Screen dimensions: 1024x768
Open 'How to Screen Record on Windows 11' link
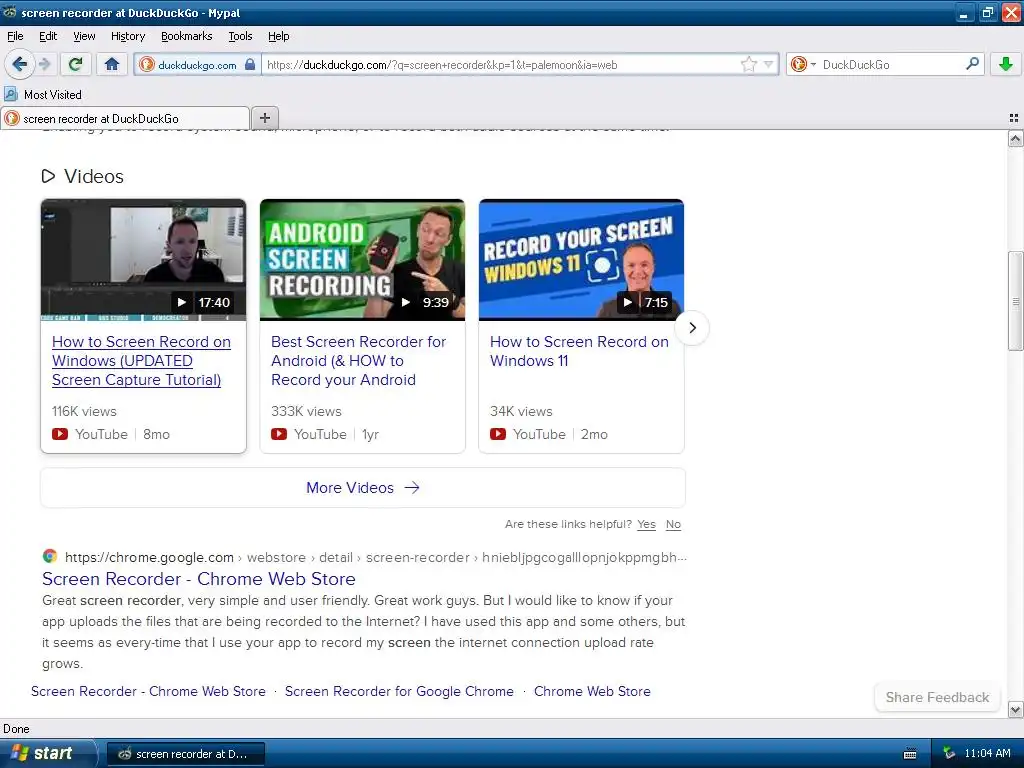(579, 351)
